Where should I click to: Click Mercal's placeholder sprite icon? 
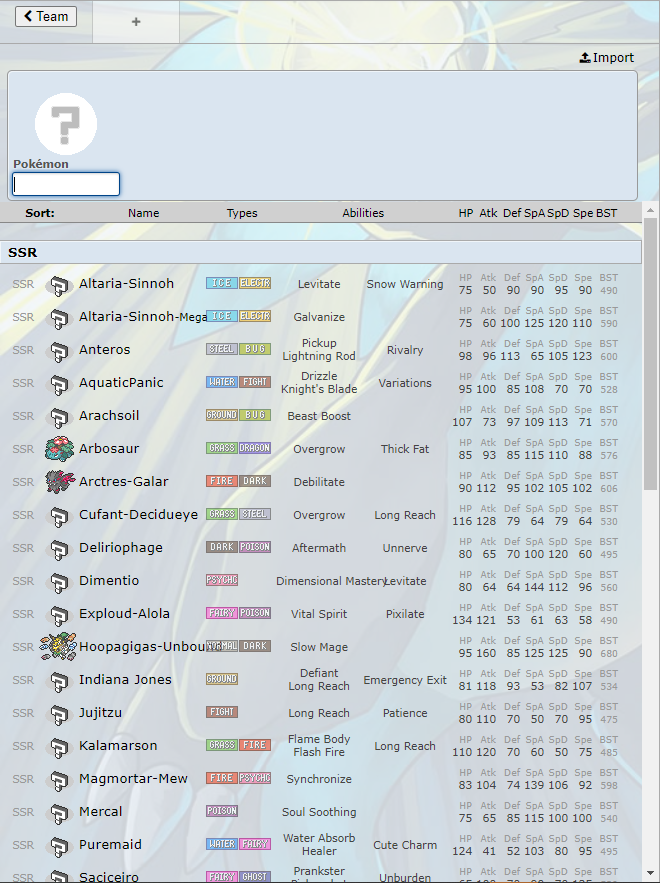pos(60,813)
